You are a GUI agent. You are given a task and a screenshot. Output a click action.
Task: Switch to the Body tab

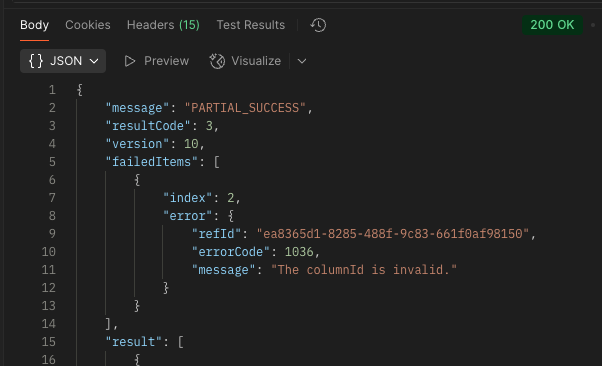click(35, 25)
